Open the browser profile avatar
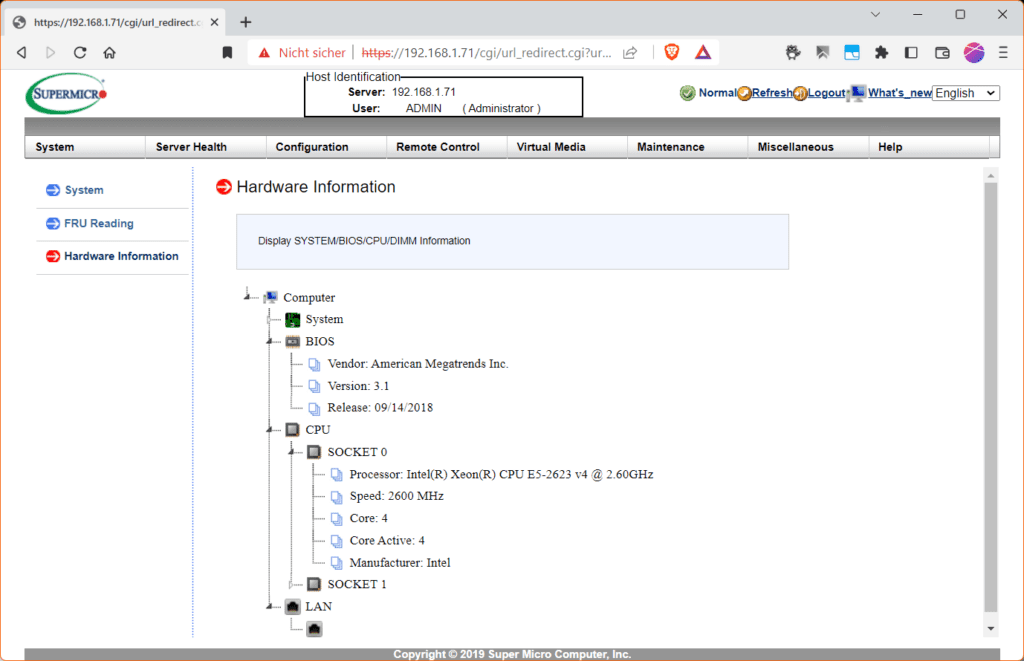 point(974,53)
